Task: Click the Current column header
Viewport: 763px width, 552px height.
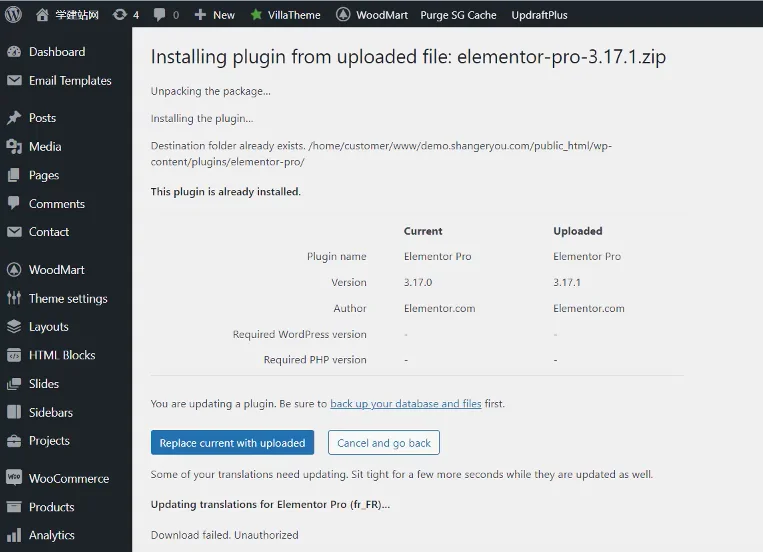Action: tap(423, 231)
